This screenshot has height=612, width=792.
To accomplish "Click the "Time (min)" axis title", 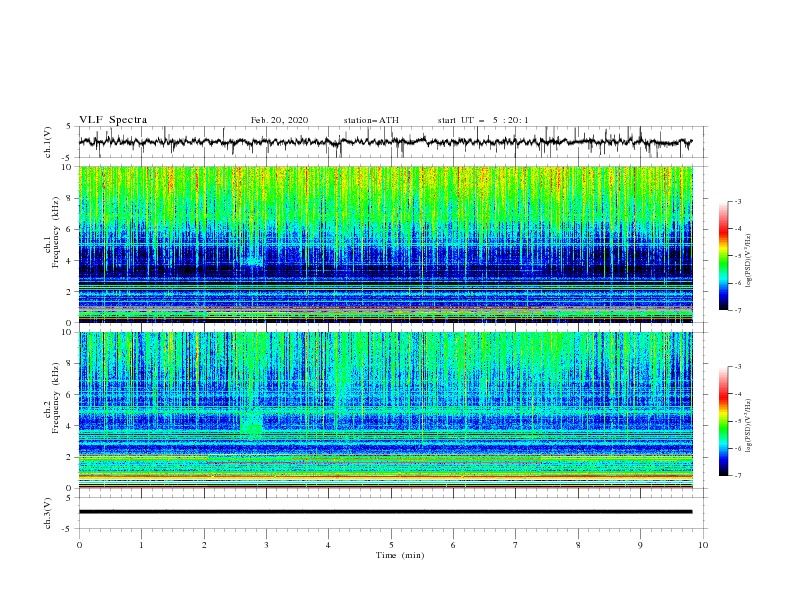I will (x=400, y=555).
